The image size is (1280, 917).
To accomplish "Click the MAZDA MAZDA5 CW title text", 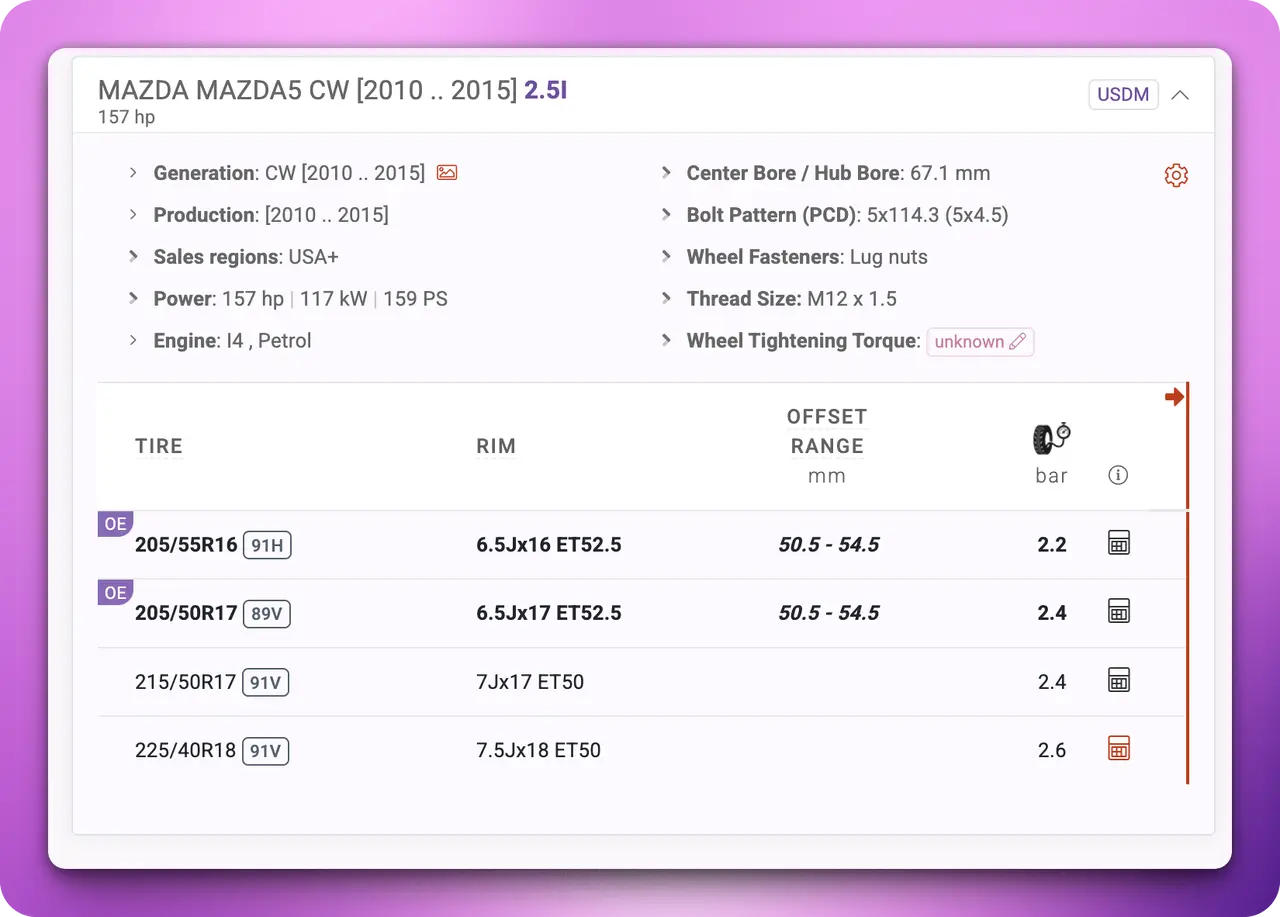I will [x=307, y=91].
